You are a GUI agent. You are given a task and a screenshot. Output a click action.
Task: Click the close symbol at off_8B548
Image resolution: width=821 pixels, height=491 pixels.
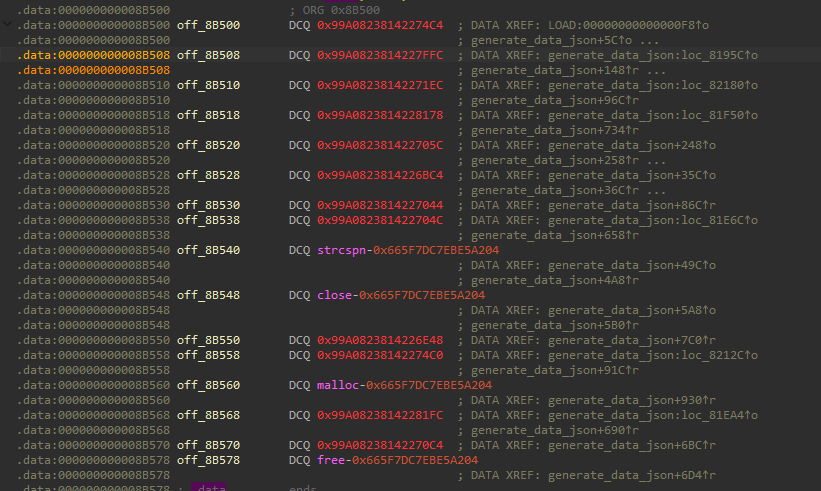(x=335, y=295)
